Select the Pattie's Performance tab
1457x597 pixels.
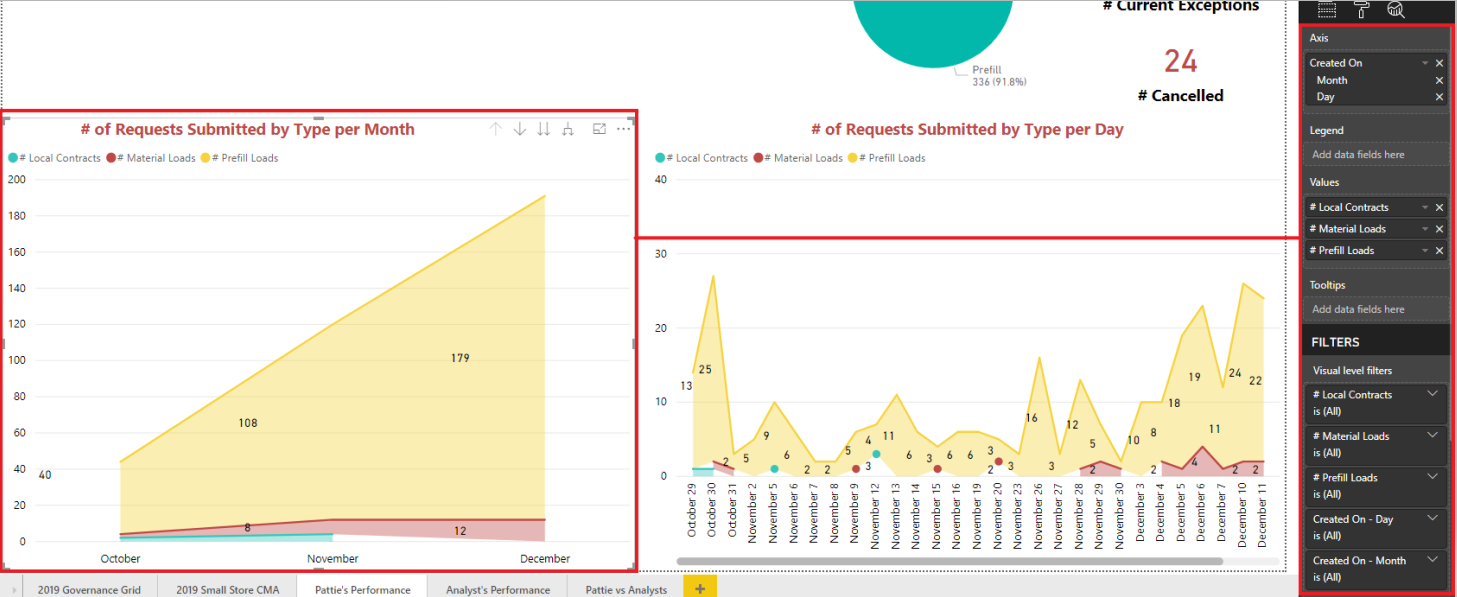pos(362,589)
